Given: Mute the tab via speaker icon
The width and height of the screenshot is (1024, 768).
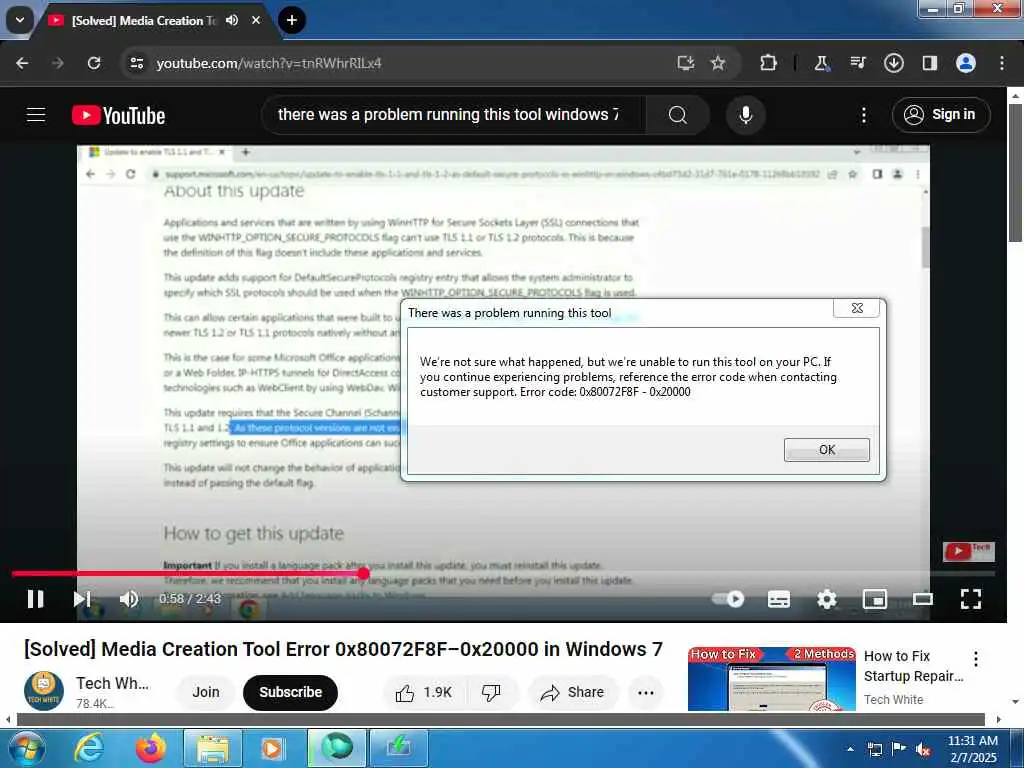Looking at the screenshot, I should pos(232,20).
